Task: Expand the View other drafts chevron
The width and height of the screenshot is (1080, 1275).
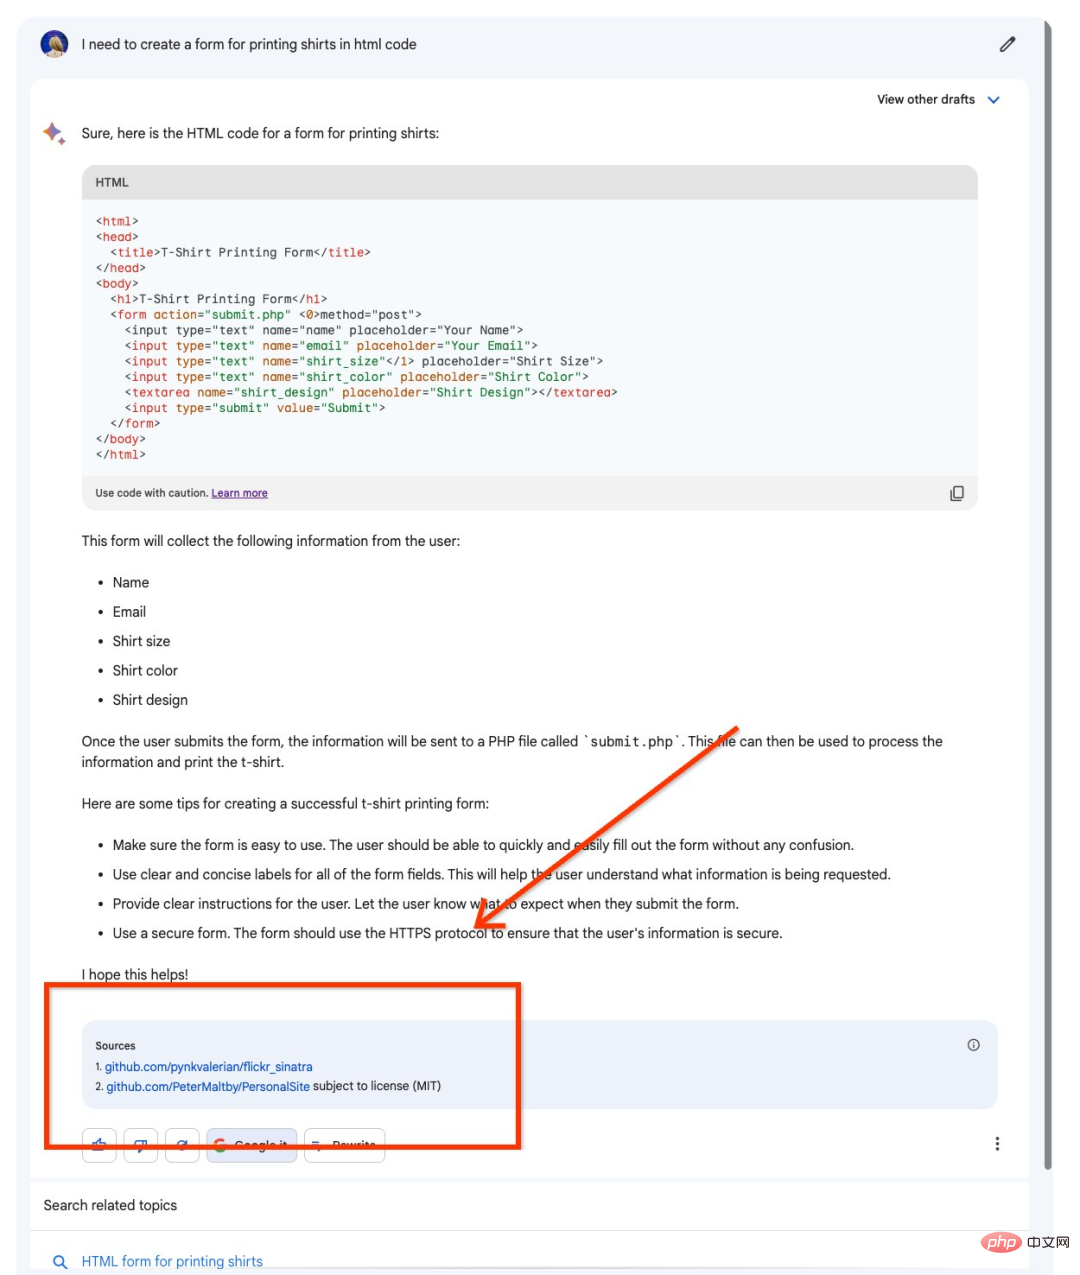Action: coord(993,99)
